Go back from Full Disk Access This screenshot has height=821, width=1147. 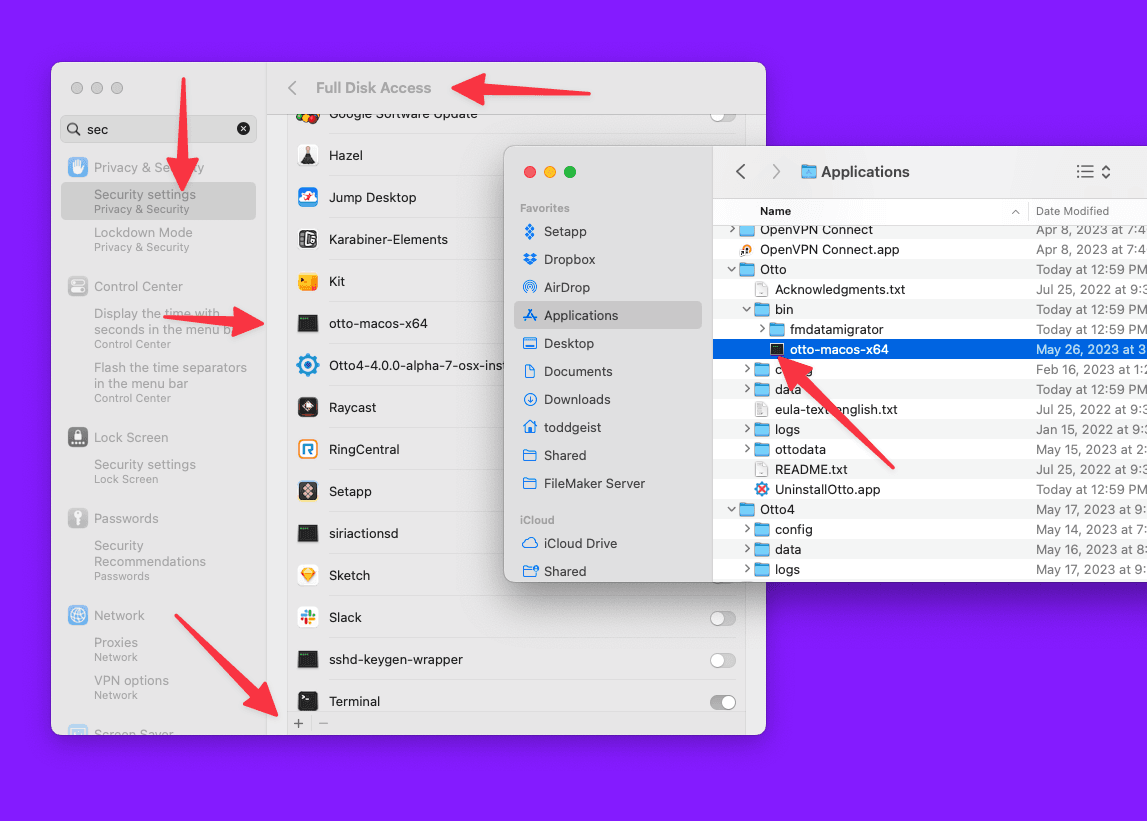290,88
